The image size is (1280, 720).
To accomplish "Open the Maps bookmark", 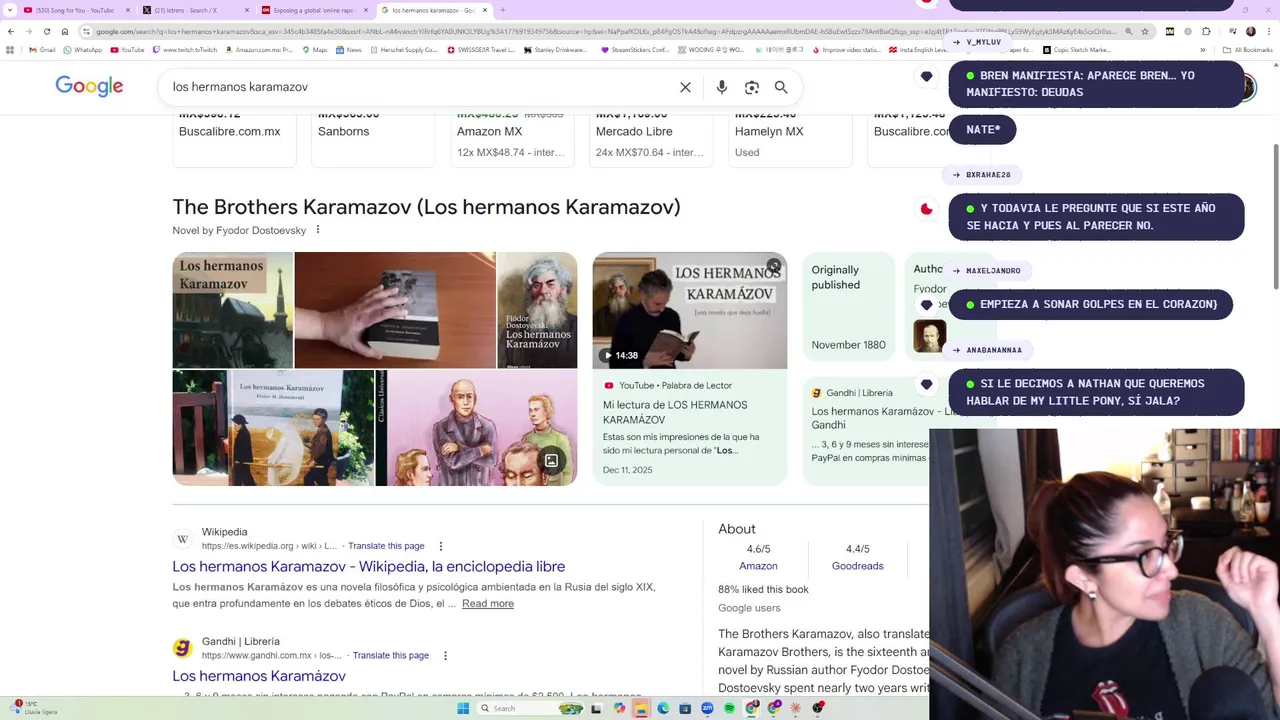I will point(314,49).
